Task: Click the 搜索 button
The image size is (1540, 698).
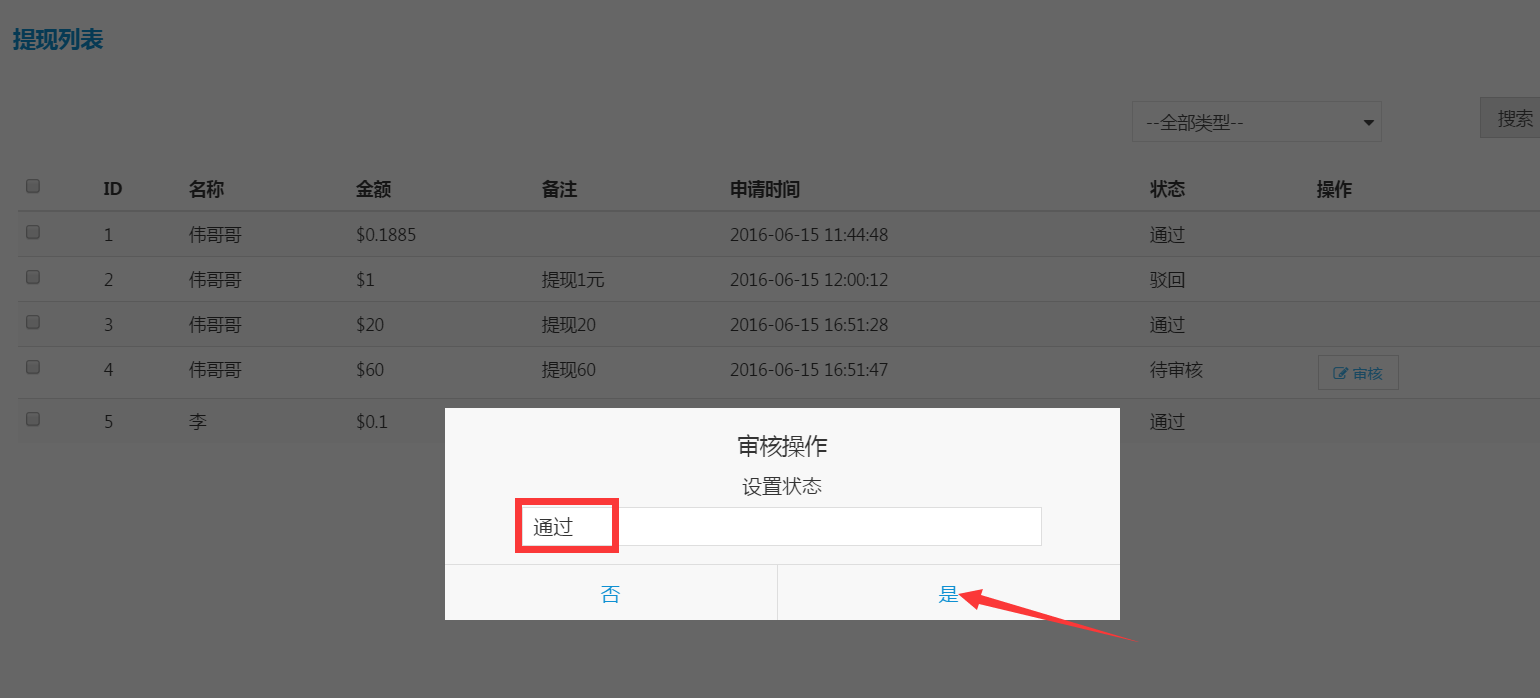Action: point(1511,118)
